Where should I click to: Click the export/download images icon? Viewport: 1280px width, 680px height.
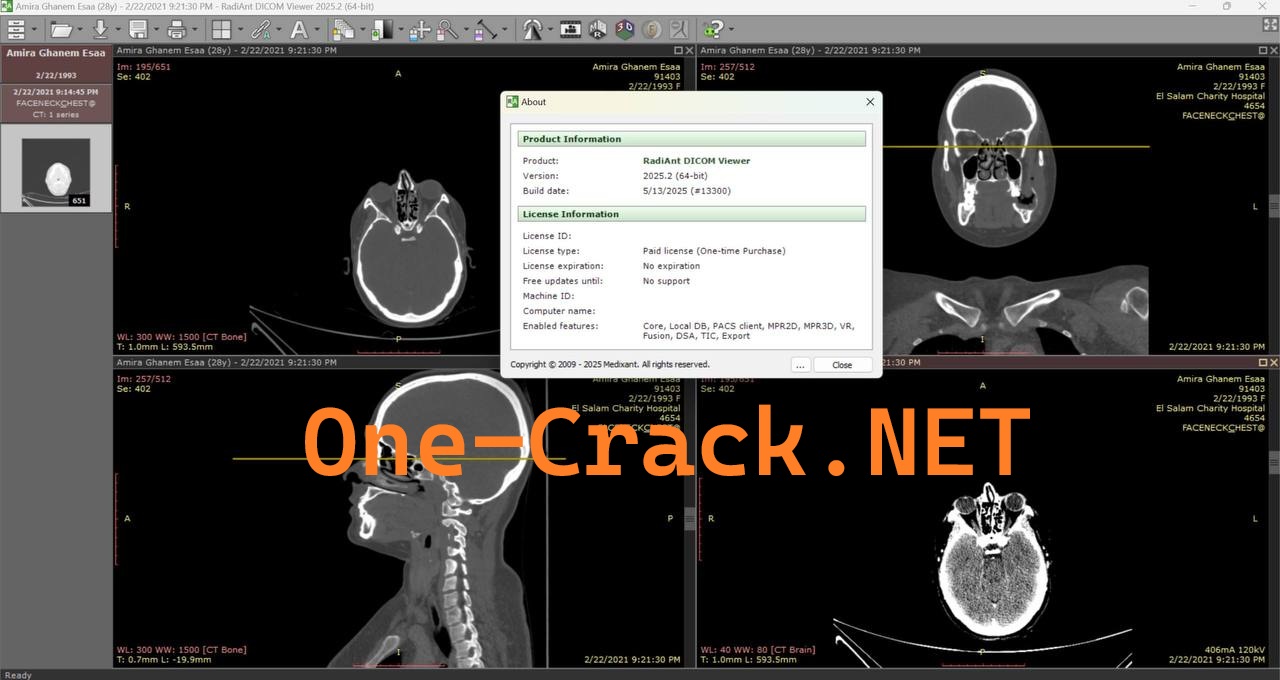[101, 29]
